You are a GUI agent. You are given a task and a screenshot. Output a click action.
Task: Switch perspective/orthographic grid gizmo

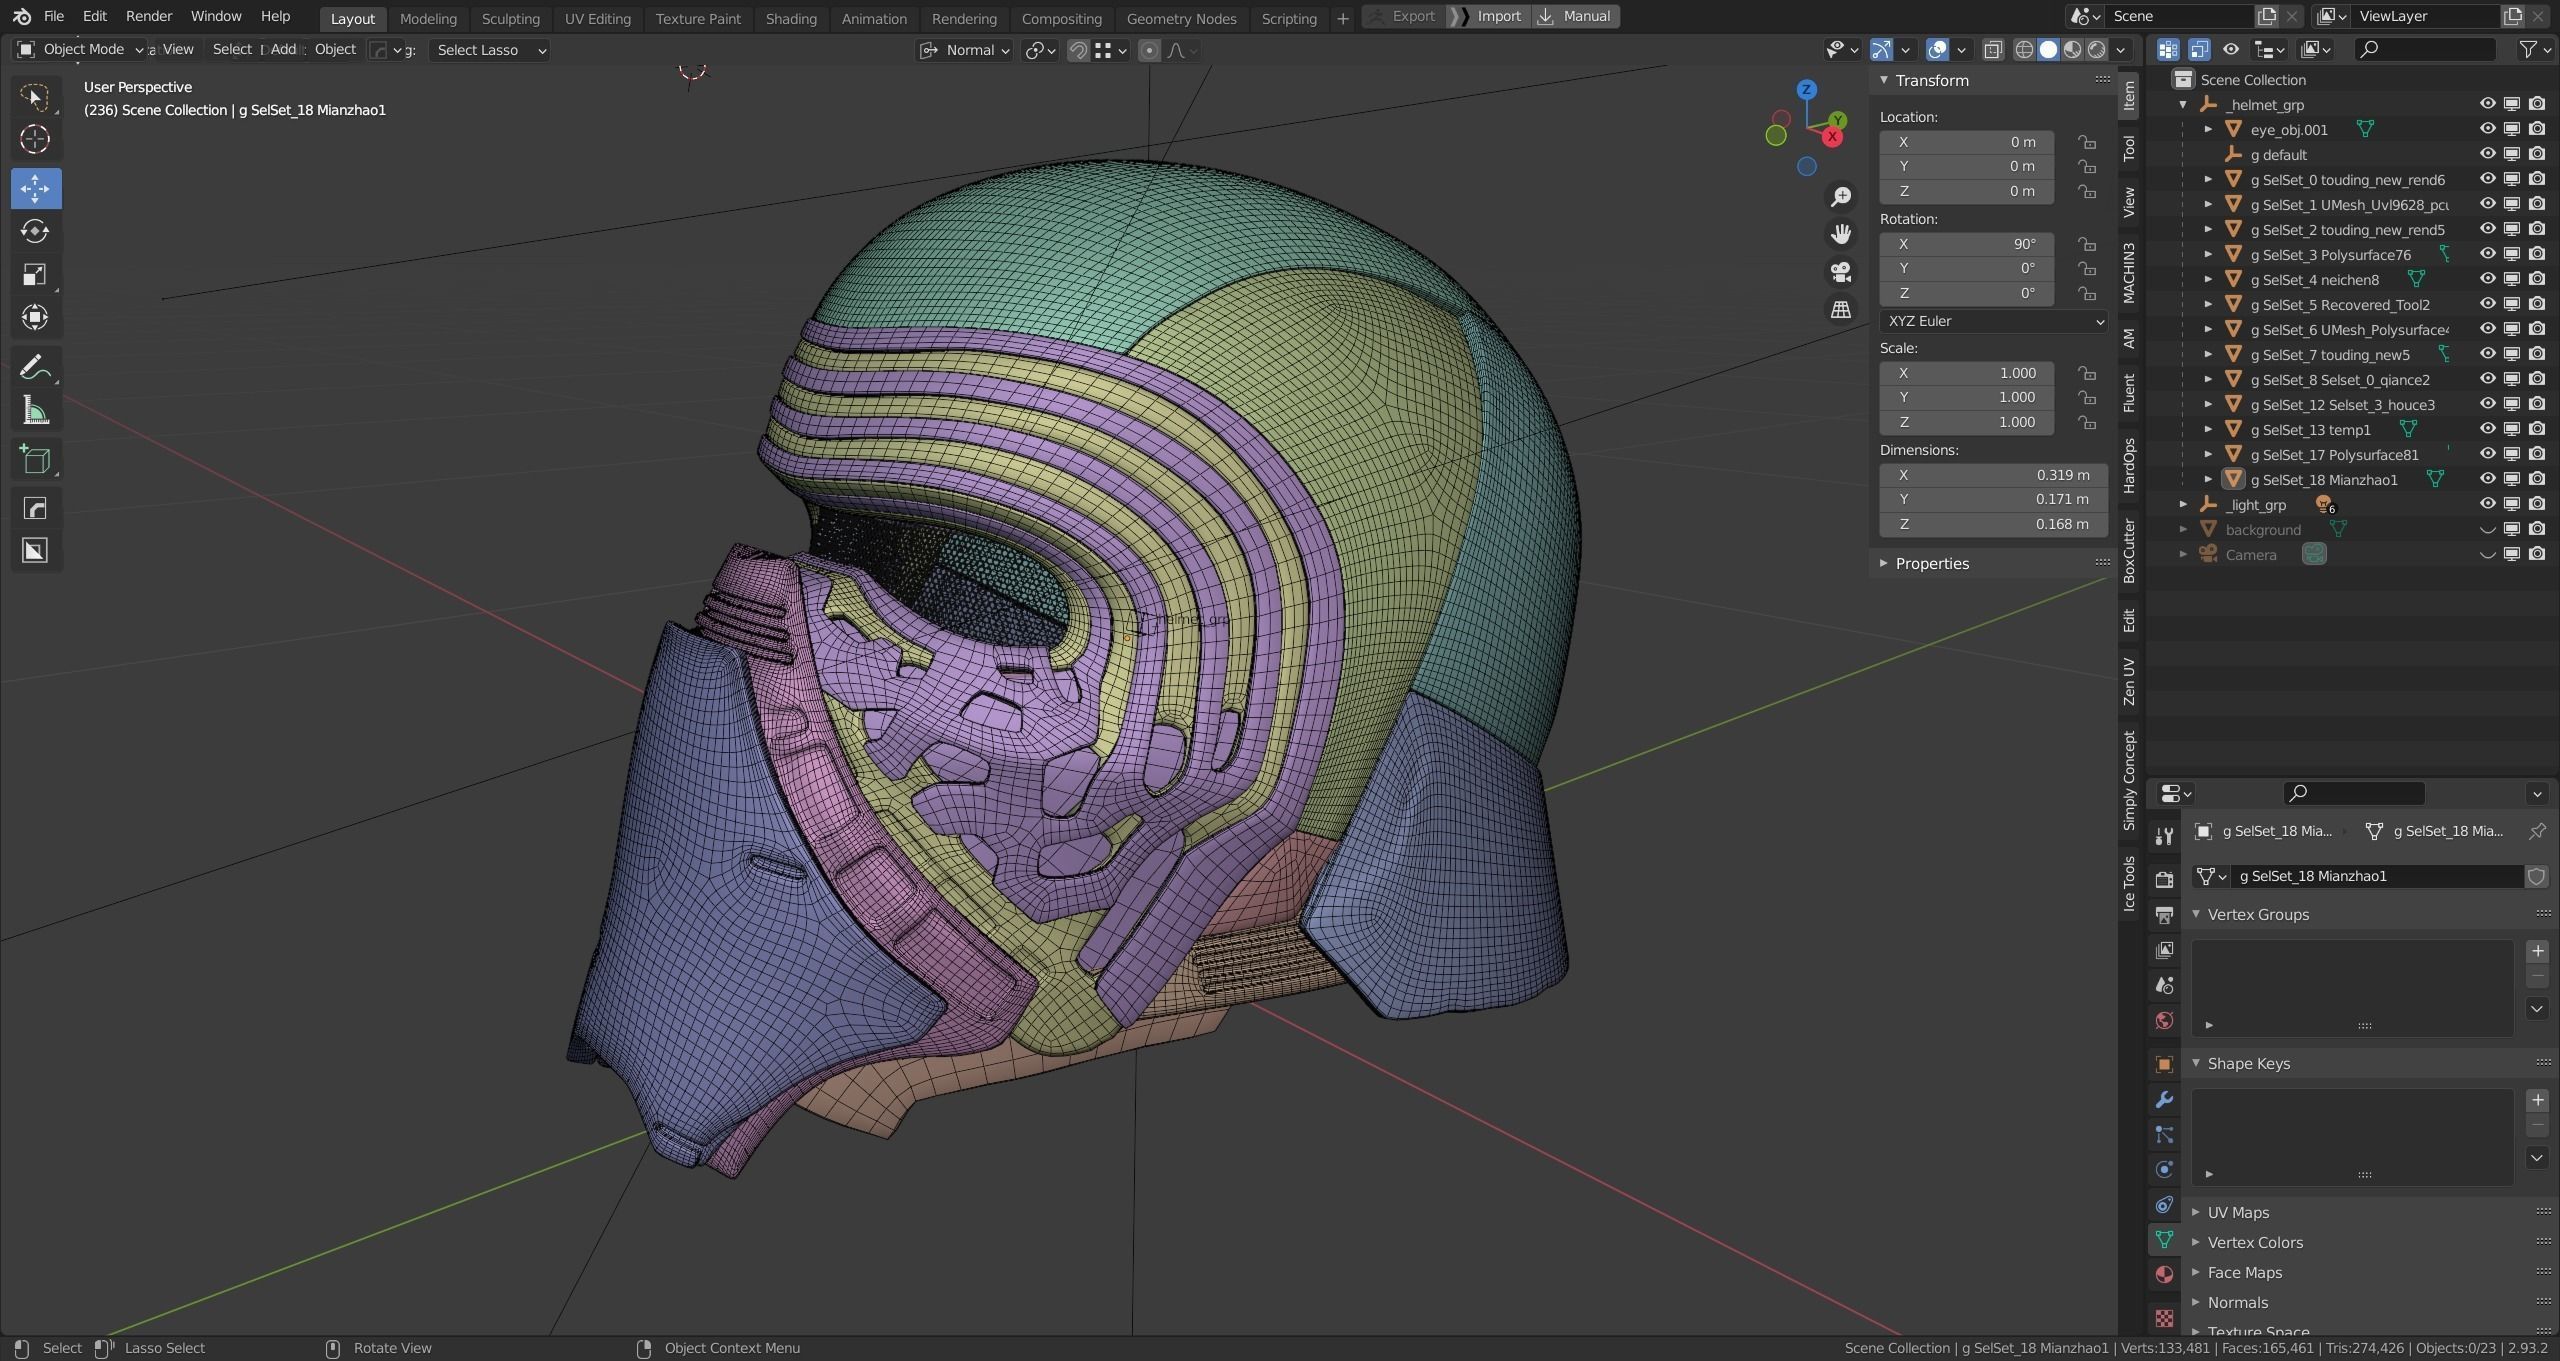coord(1841,310)
